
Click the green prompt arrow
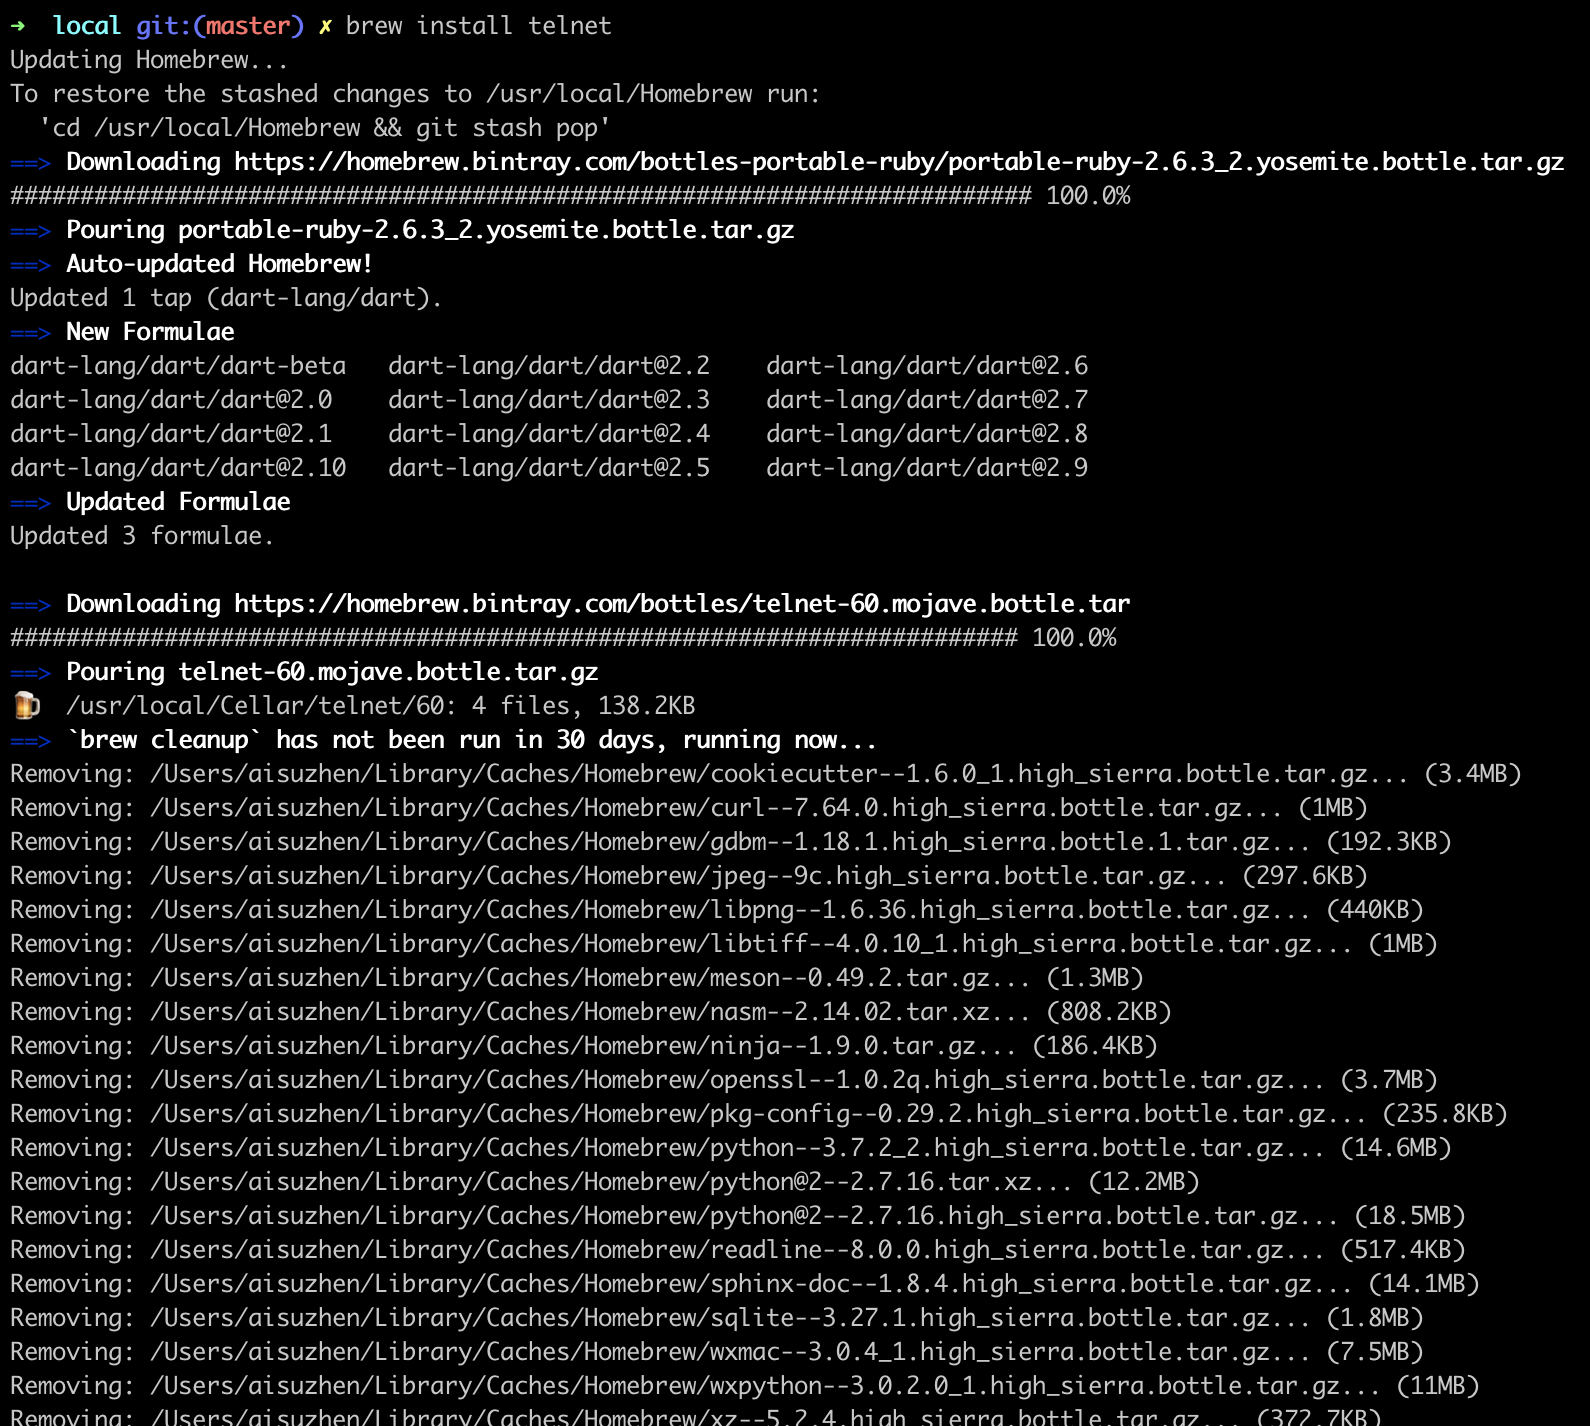click(x=18, y=26)
